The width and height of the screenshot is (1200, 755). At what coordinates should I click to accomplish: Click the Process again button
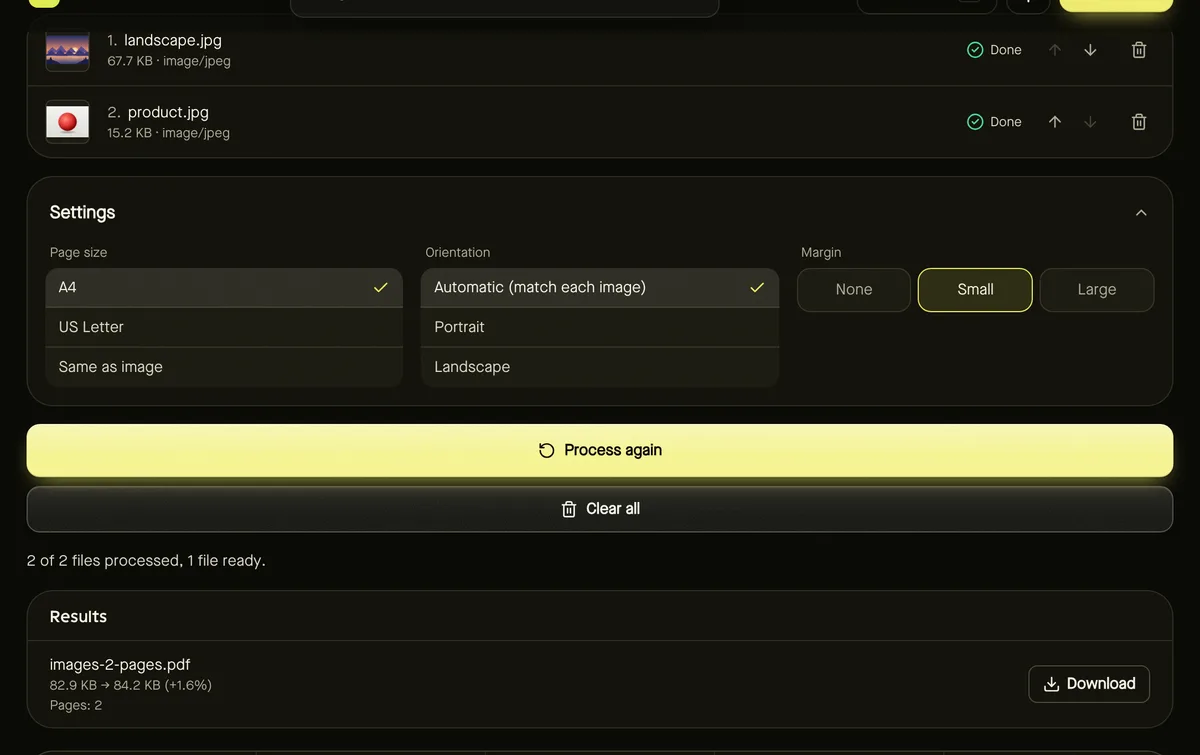coord(600,450)
